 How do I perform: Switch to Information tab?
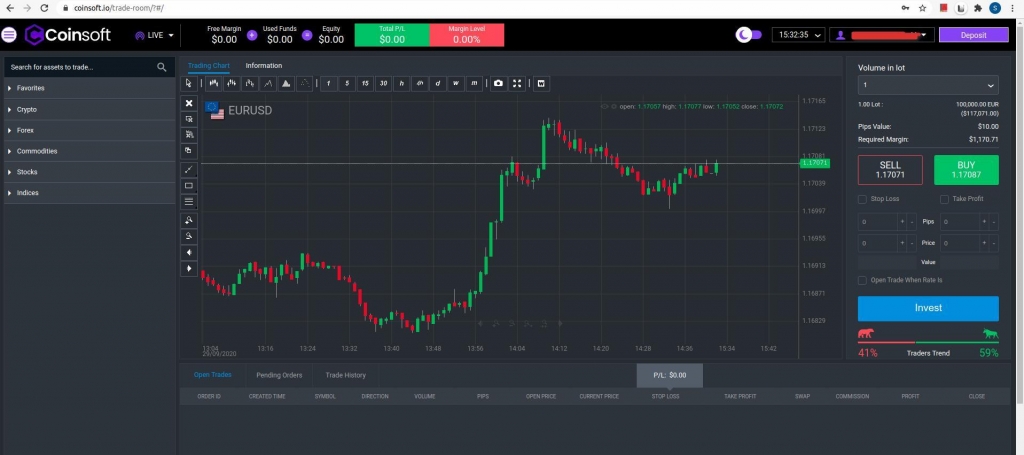point(264,66)
